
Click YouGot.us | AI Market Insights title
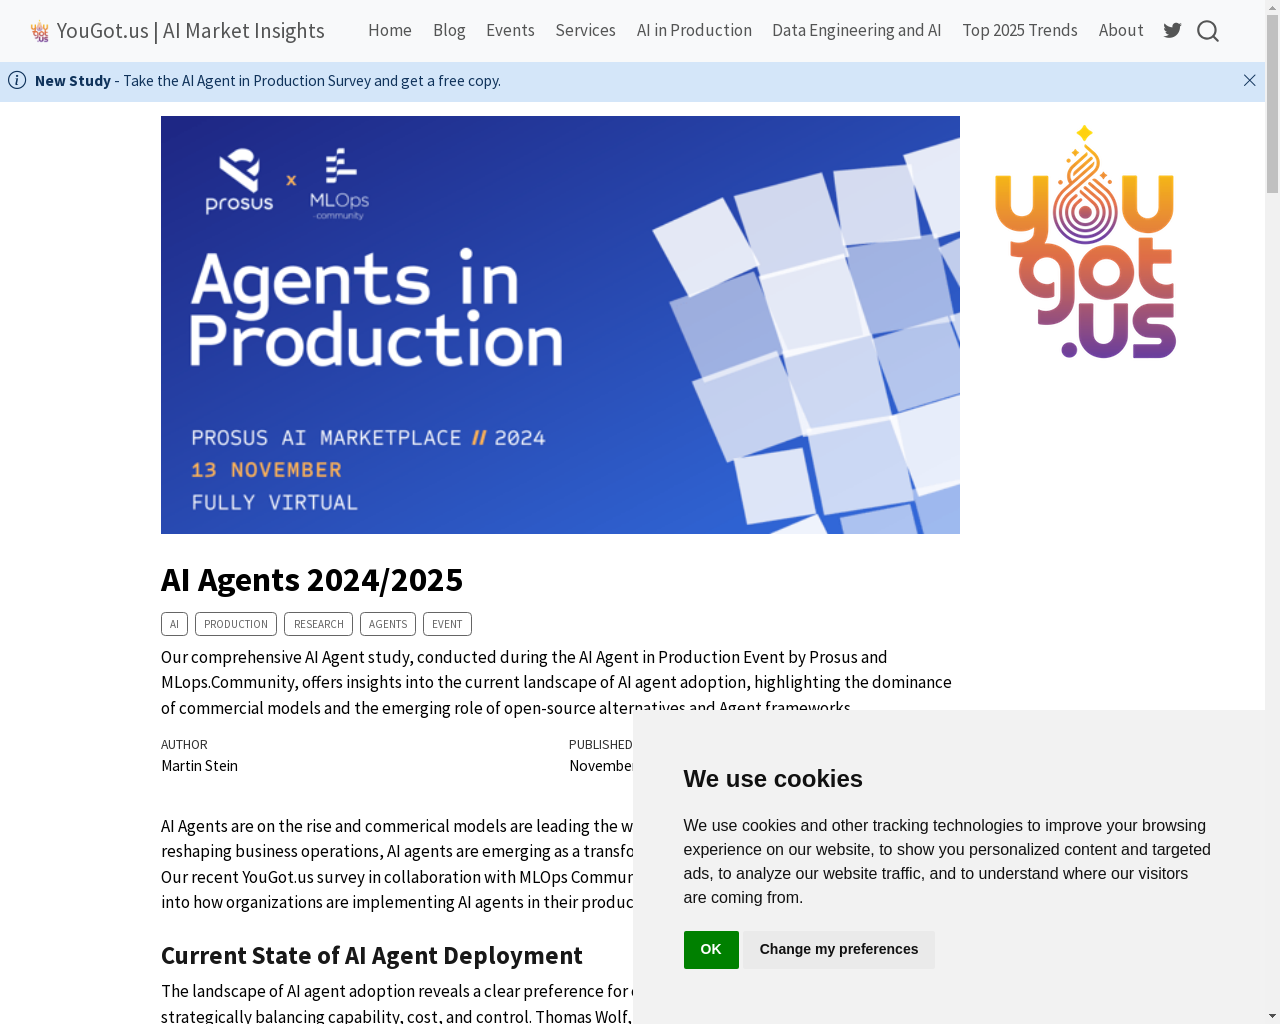(190, 31)
